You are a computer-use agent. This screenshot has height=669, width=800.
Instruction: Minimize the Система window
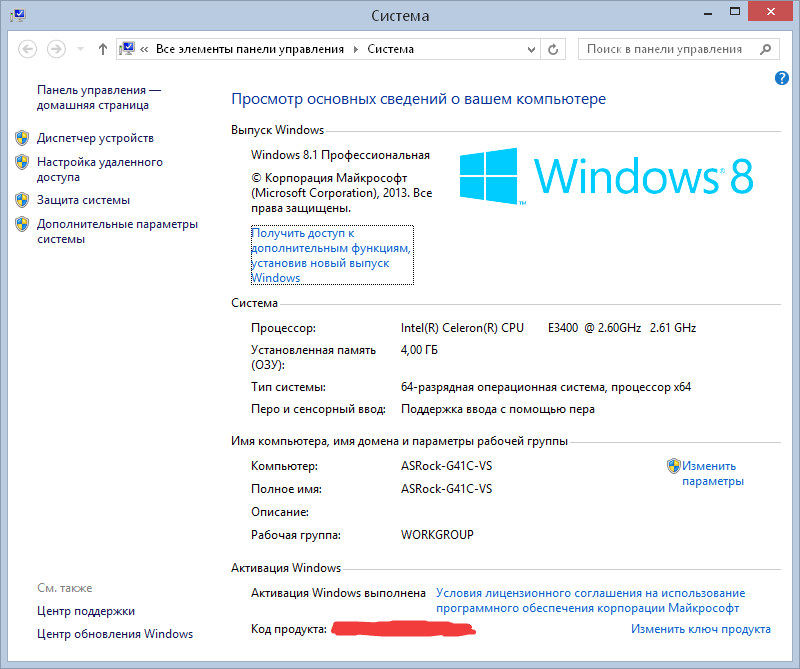[708, 12]
